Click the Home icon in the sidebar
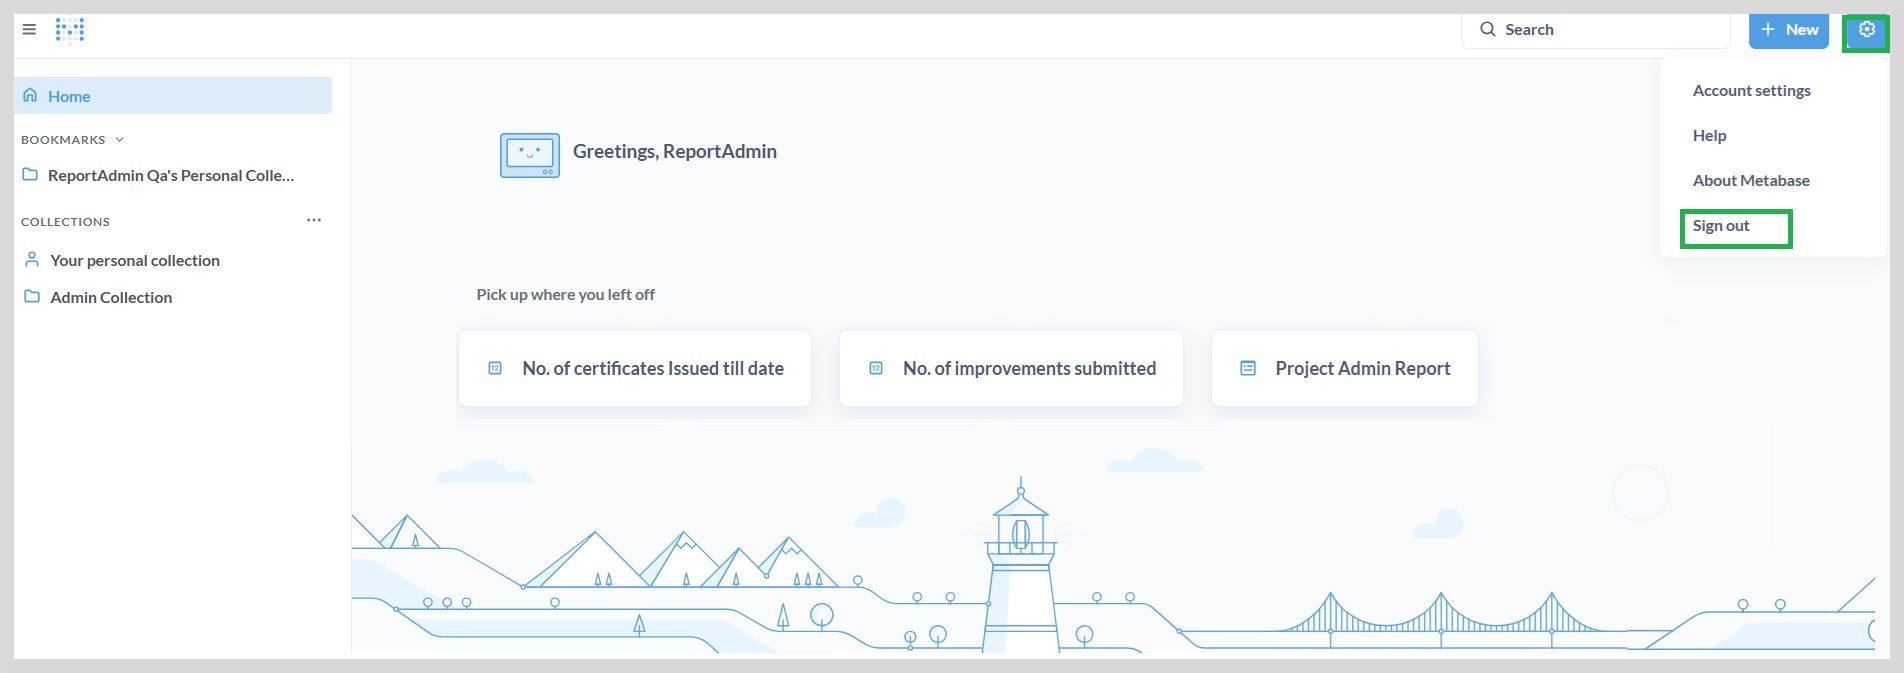The height and width of the screenshot is (673, 1904). (x=30, y=96)
